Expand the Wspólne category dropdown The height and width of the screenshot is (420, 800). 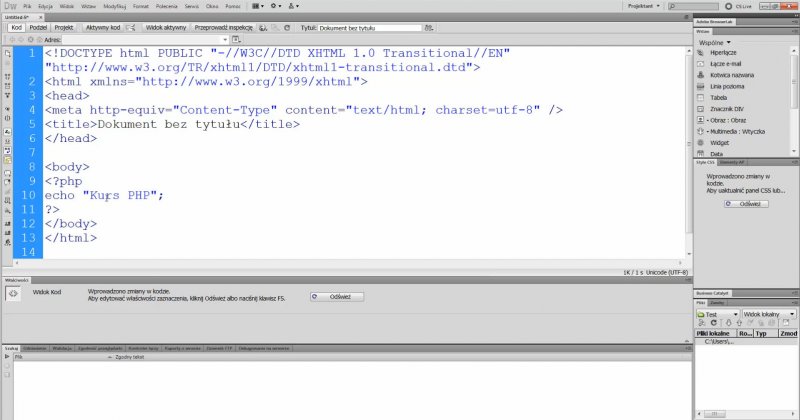click(x=715, y=43)
